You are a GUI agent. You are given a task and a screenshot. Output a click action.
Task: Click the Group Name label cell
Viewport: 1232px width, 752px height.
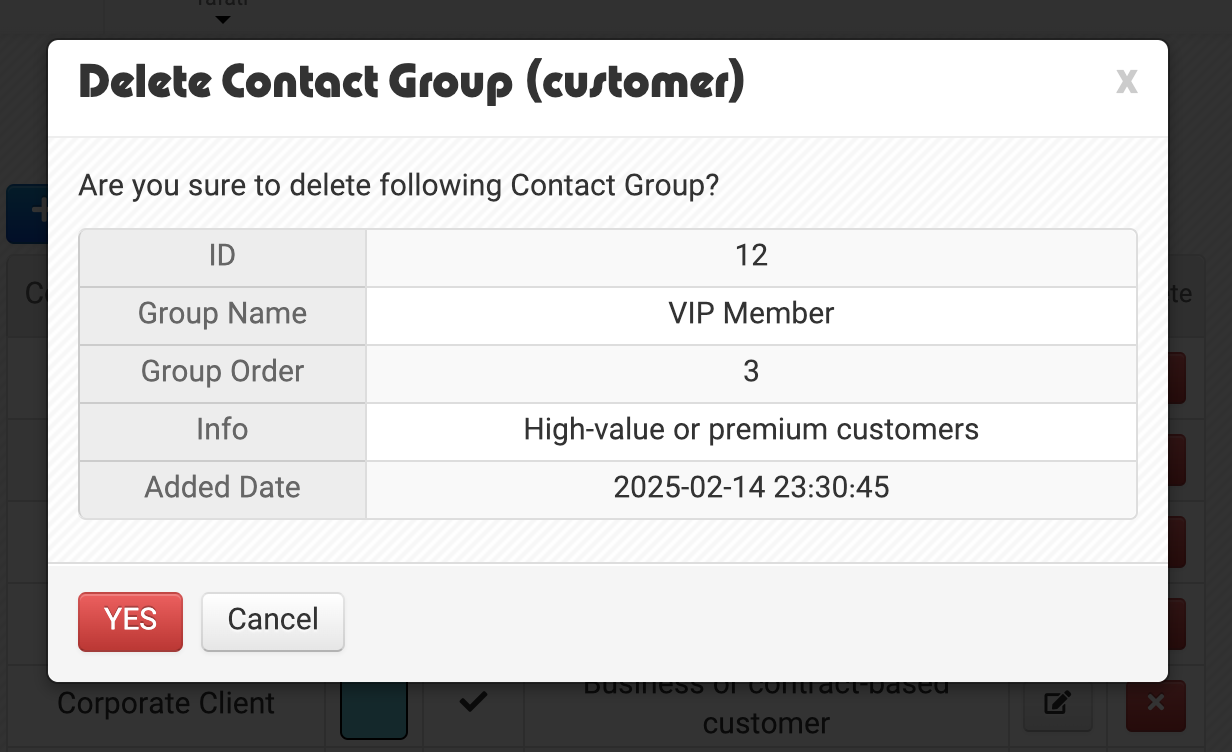[x=222, y=315]
